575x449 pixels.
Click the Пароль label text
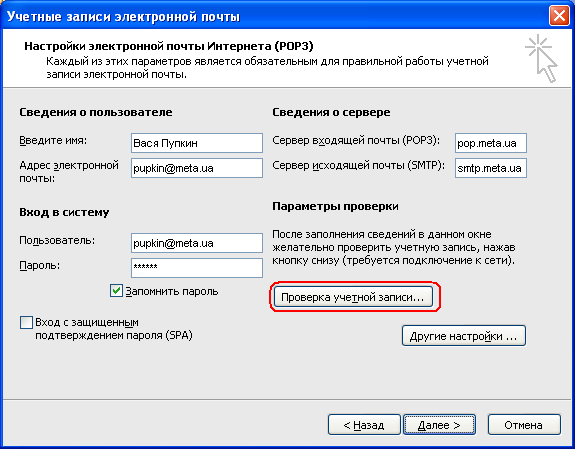pyautogui.click(x=40, y=265)
